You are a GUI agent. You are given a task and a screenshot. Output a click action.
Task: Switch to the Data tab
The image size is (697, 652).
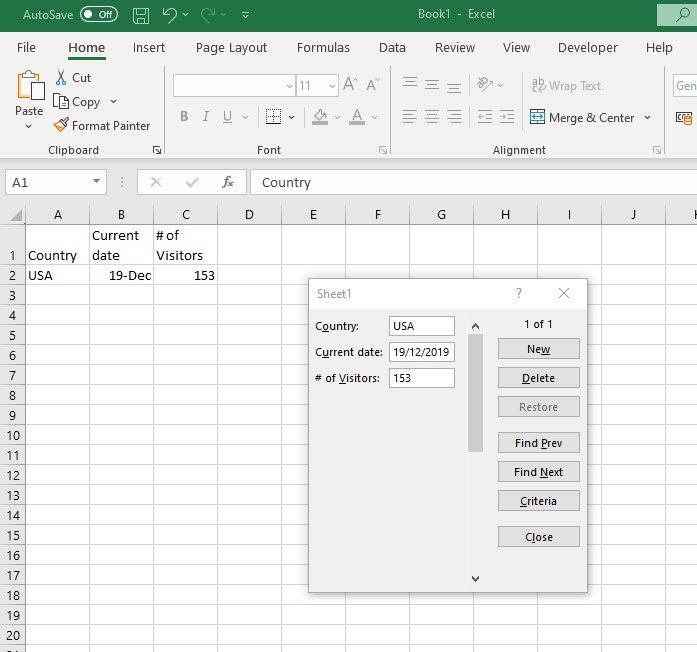392,48
